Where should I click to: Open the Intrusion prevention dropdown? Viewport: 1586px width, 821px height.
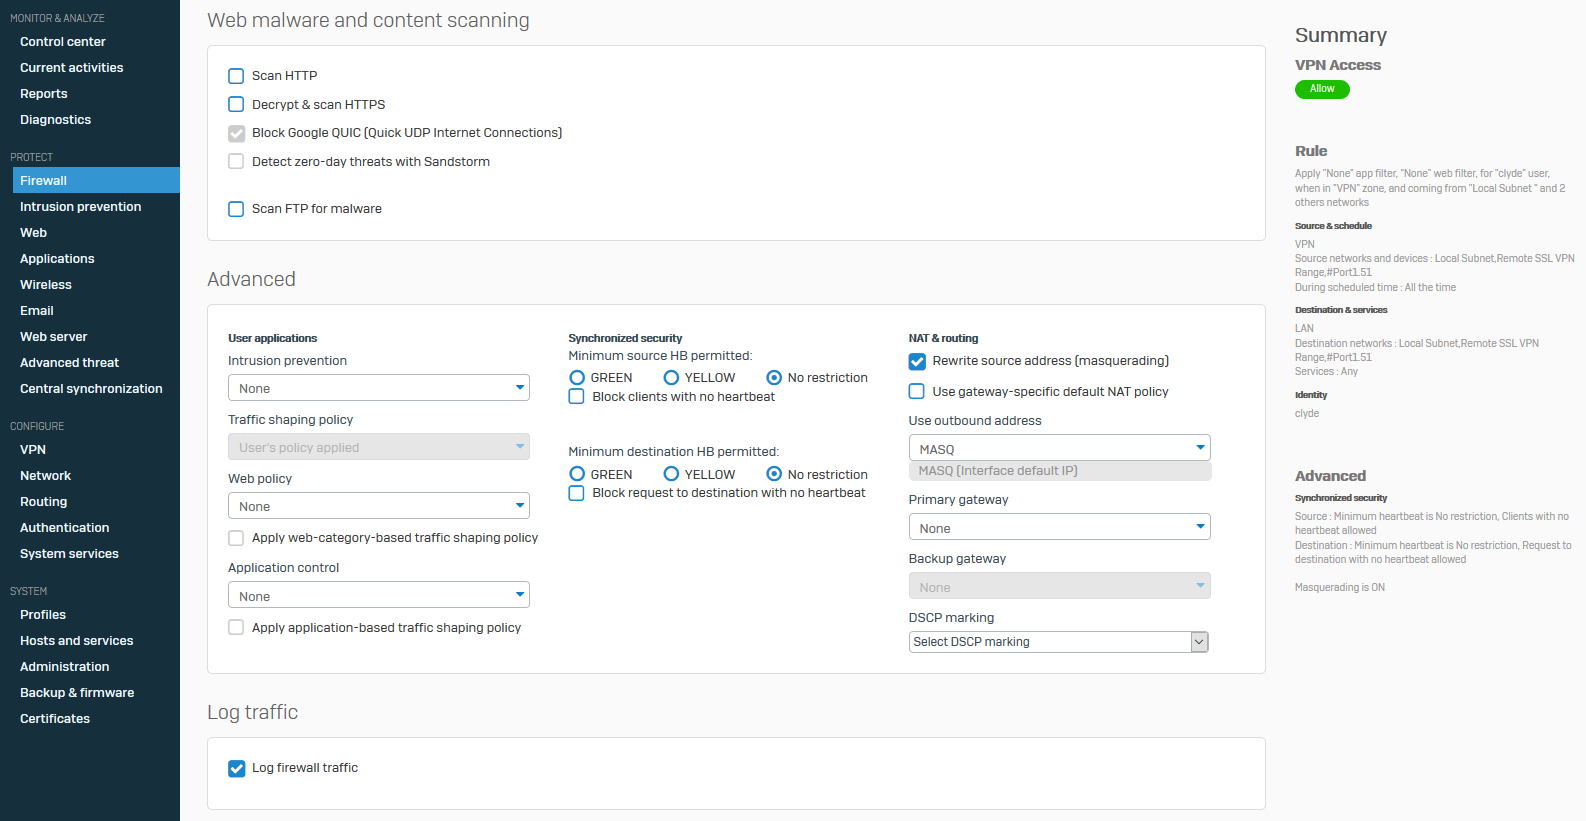click(378, 388)
